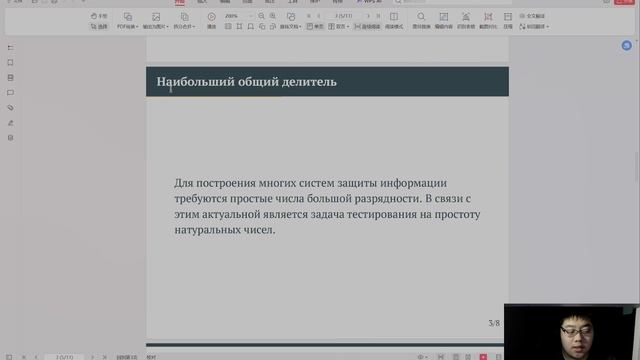
Task: Click the slide number 3/8
Action: [x=494, y=323]
